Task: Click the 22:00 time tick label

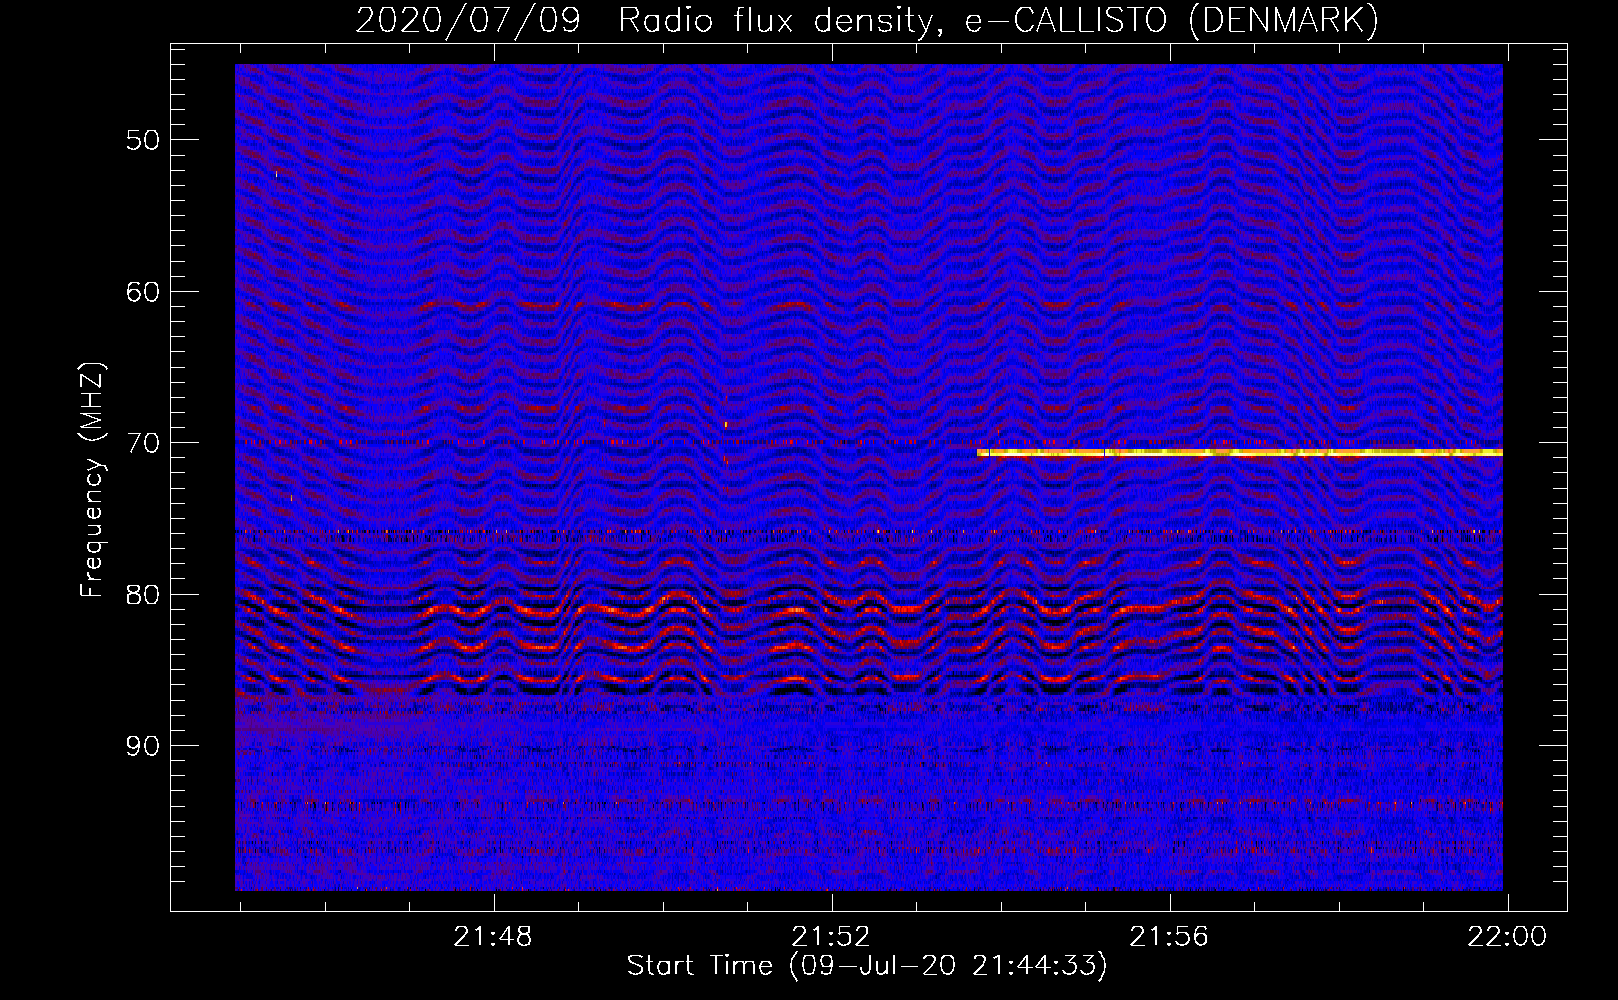Action: click(1507, 937)
